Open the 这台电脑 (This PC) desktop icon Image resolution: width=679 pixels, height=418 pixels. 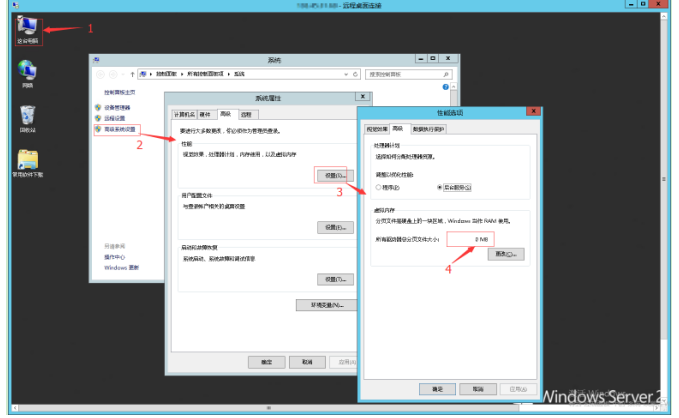(27, 28)
